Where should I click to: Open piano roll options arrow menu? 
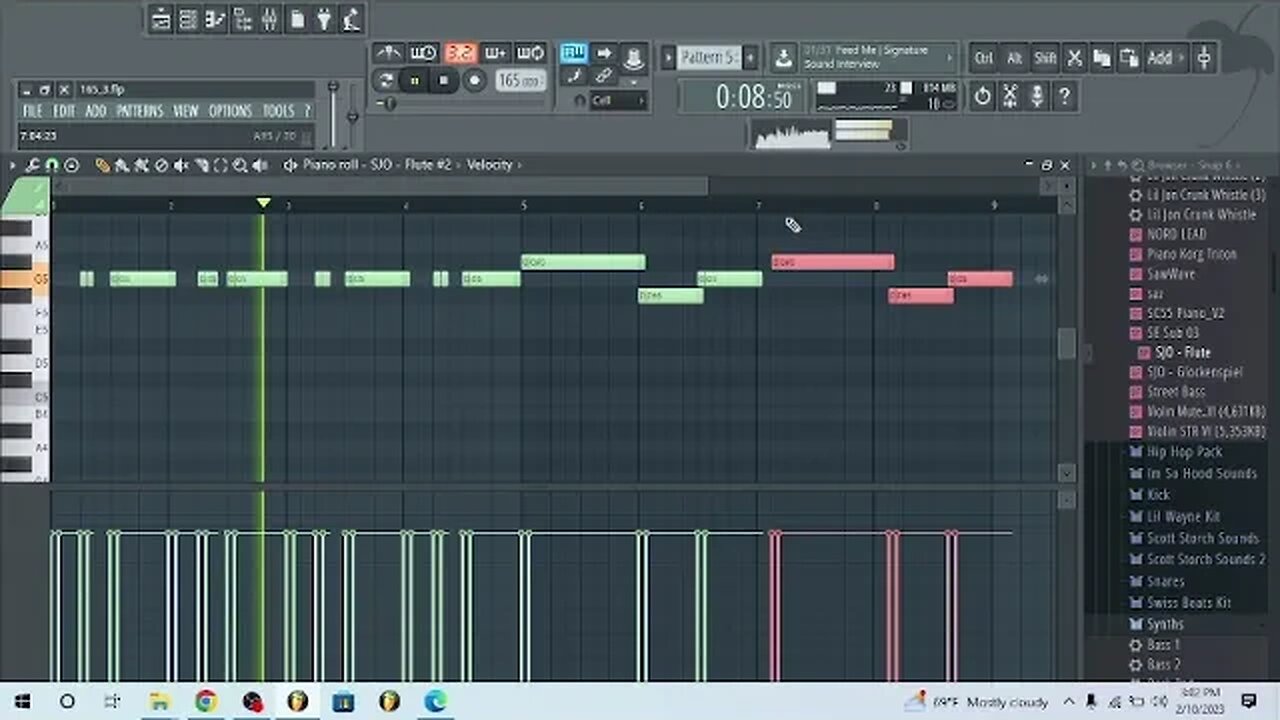[x=13, y=165]
